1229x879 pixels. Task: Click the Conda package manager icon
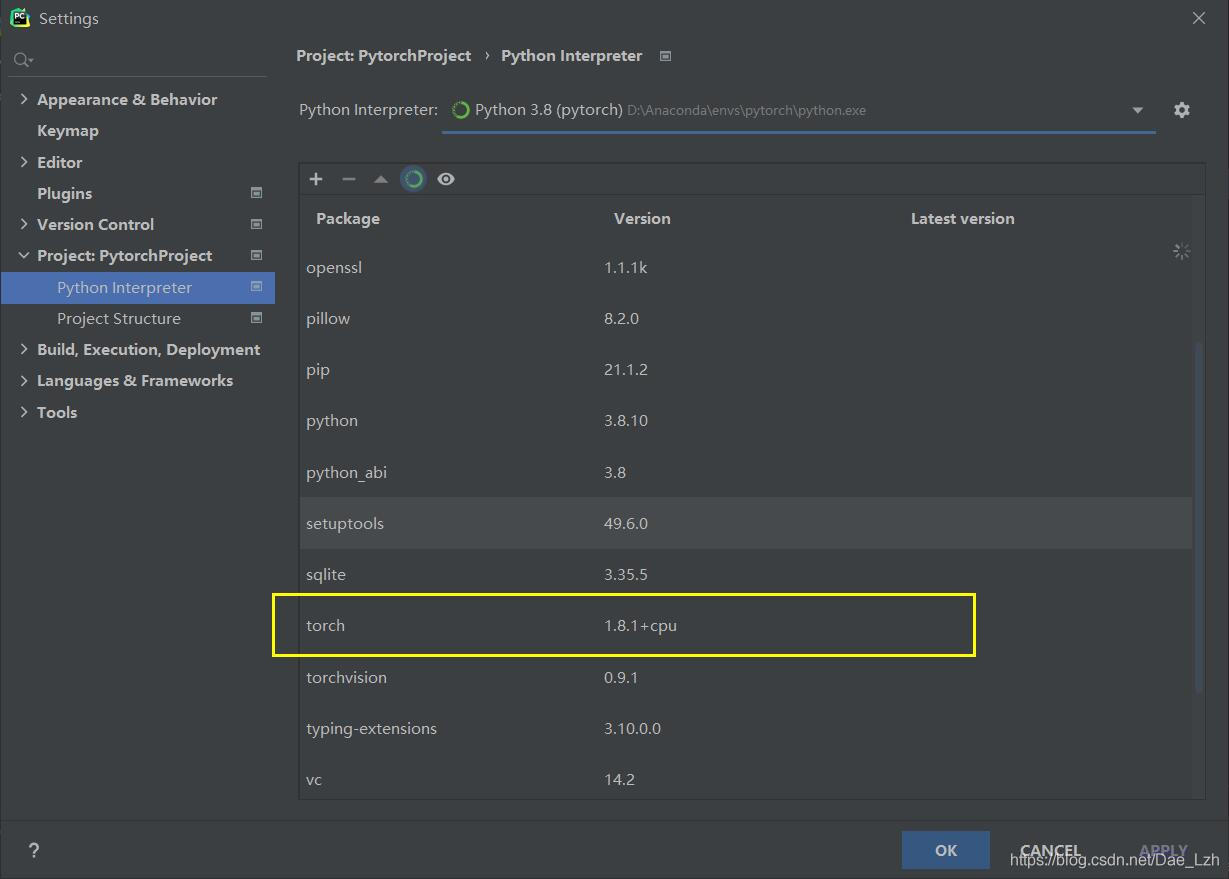(x=413, y=179)
